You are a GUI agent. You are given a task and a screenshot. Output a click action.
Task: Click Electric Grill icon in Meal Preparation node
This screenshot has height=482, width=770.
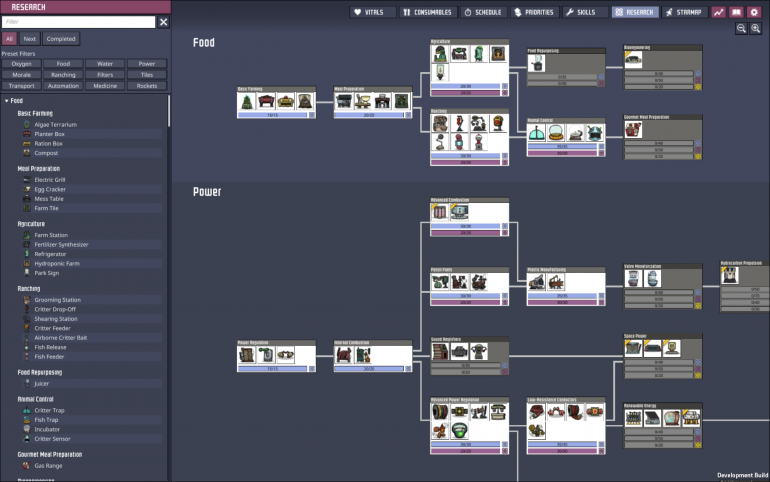tap(344, 102)
